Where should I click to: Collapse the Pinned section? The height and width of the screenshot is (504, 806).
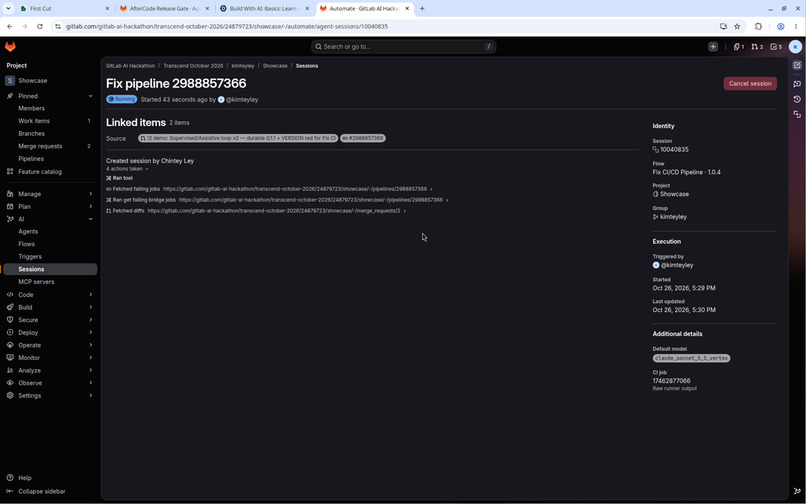pyautogui.click(x=90, y=96)
